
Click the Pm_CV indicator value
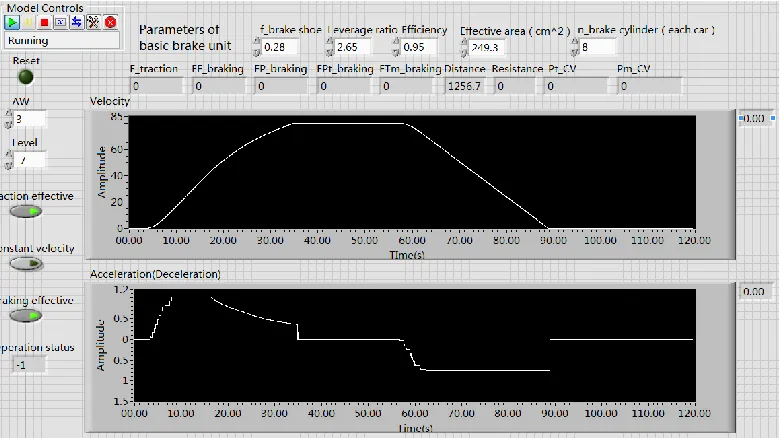point(650,86)
